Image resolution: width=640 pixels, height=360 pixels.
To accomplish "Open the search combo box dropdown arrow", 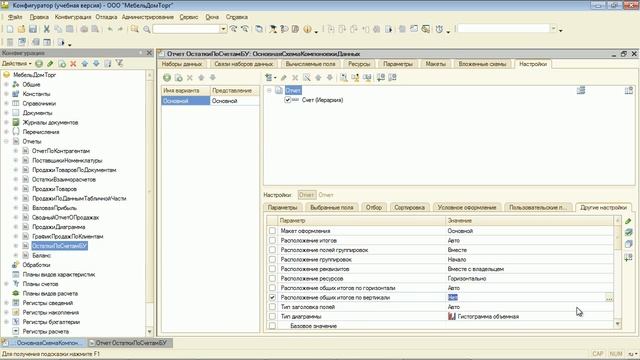I will [223, 29].
